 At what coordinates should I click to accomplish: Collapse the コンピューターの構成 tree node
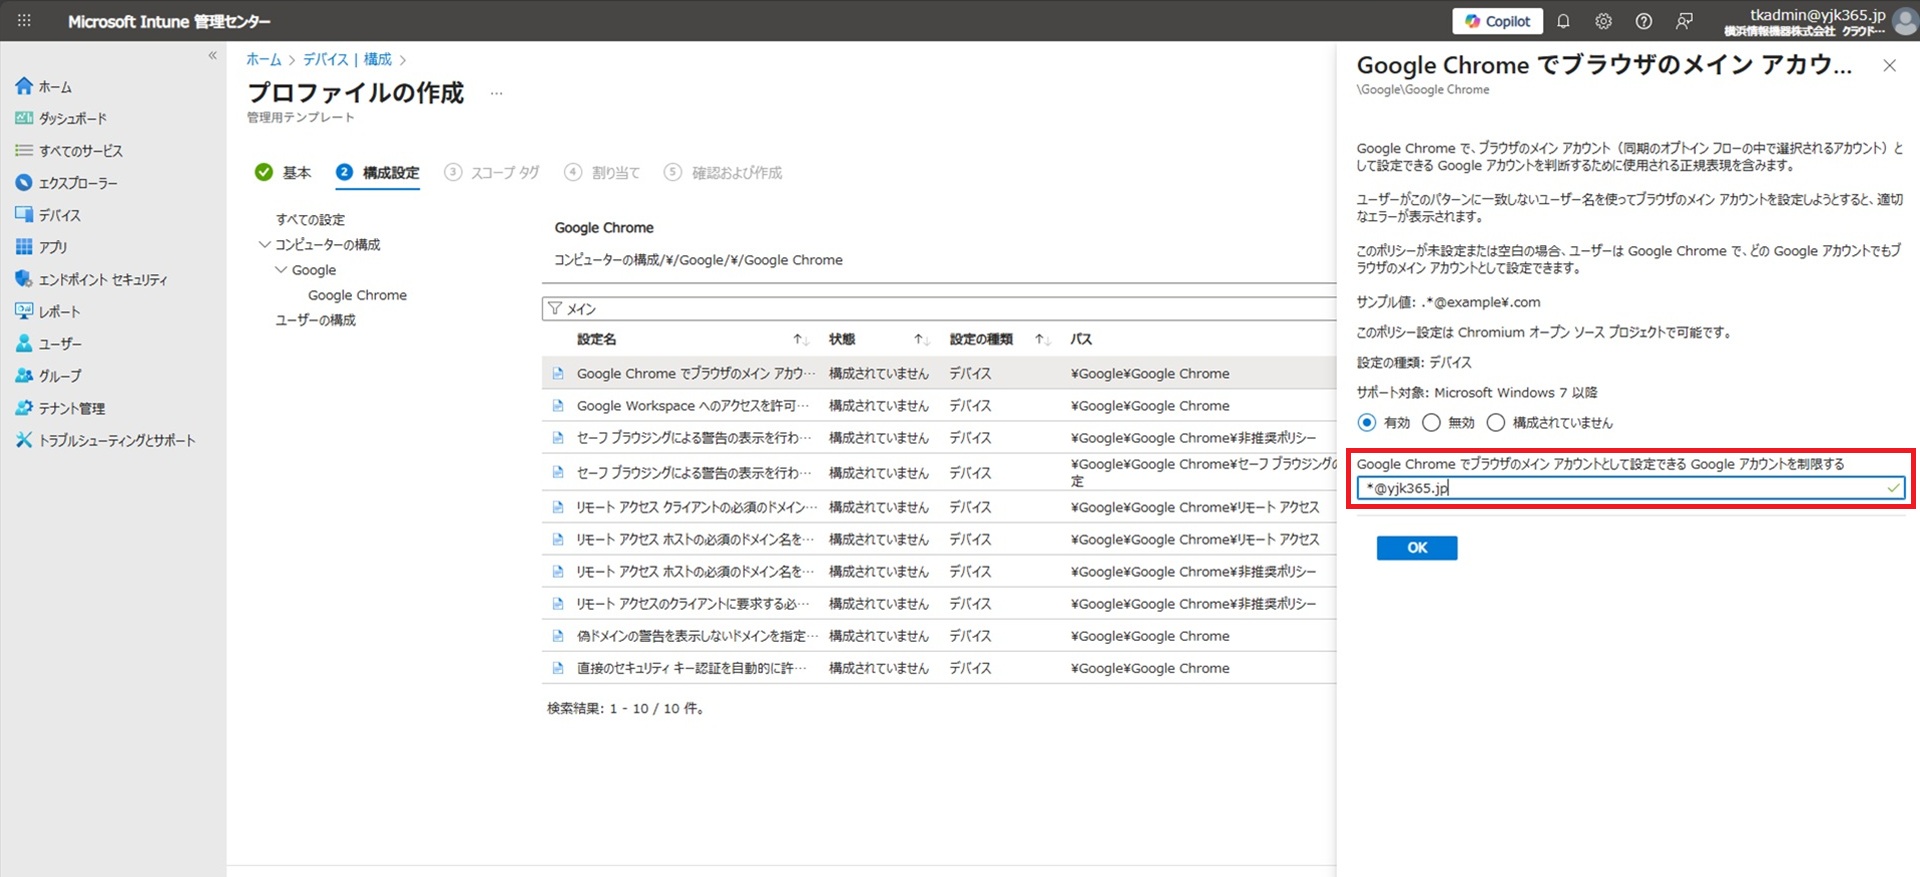pos(264,245)
